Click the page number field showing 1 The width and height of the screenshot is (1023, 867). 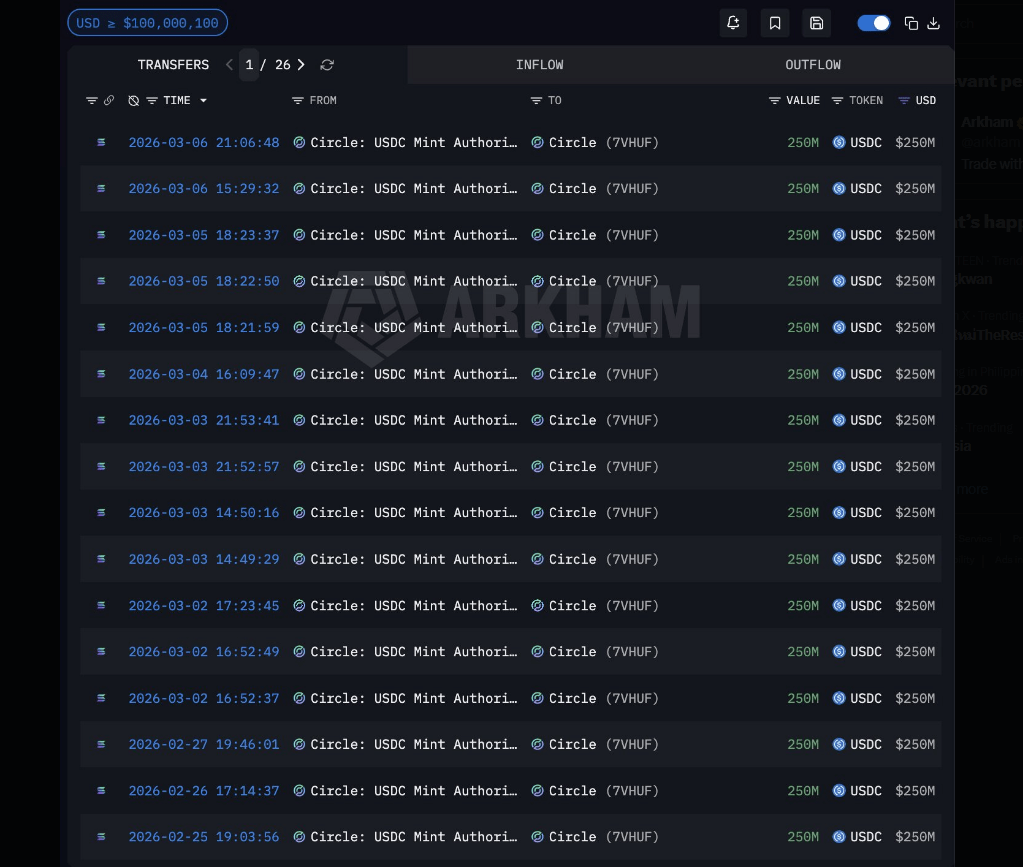click(249, 65)
